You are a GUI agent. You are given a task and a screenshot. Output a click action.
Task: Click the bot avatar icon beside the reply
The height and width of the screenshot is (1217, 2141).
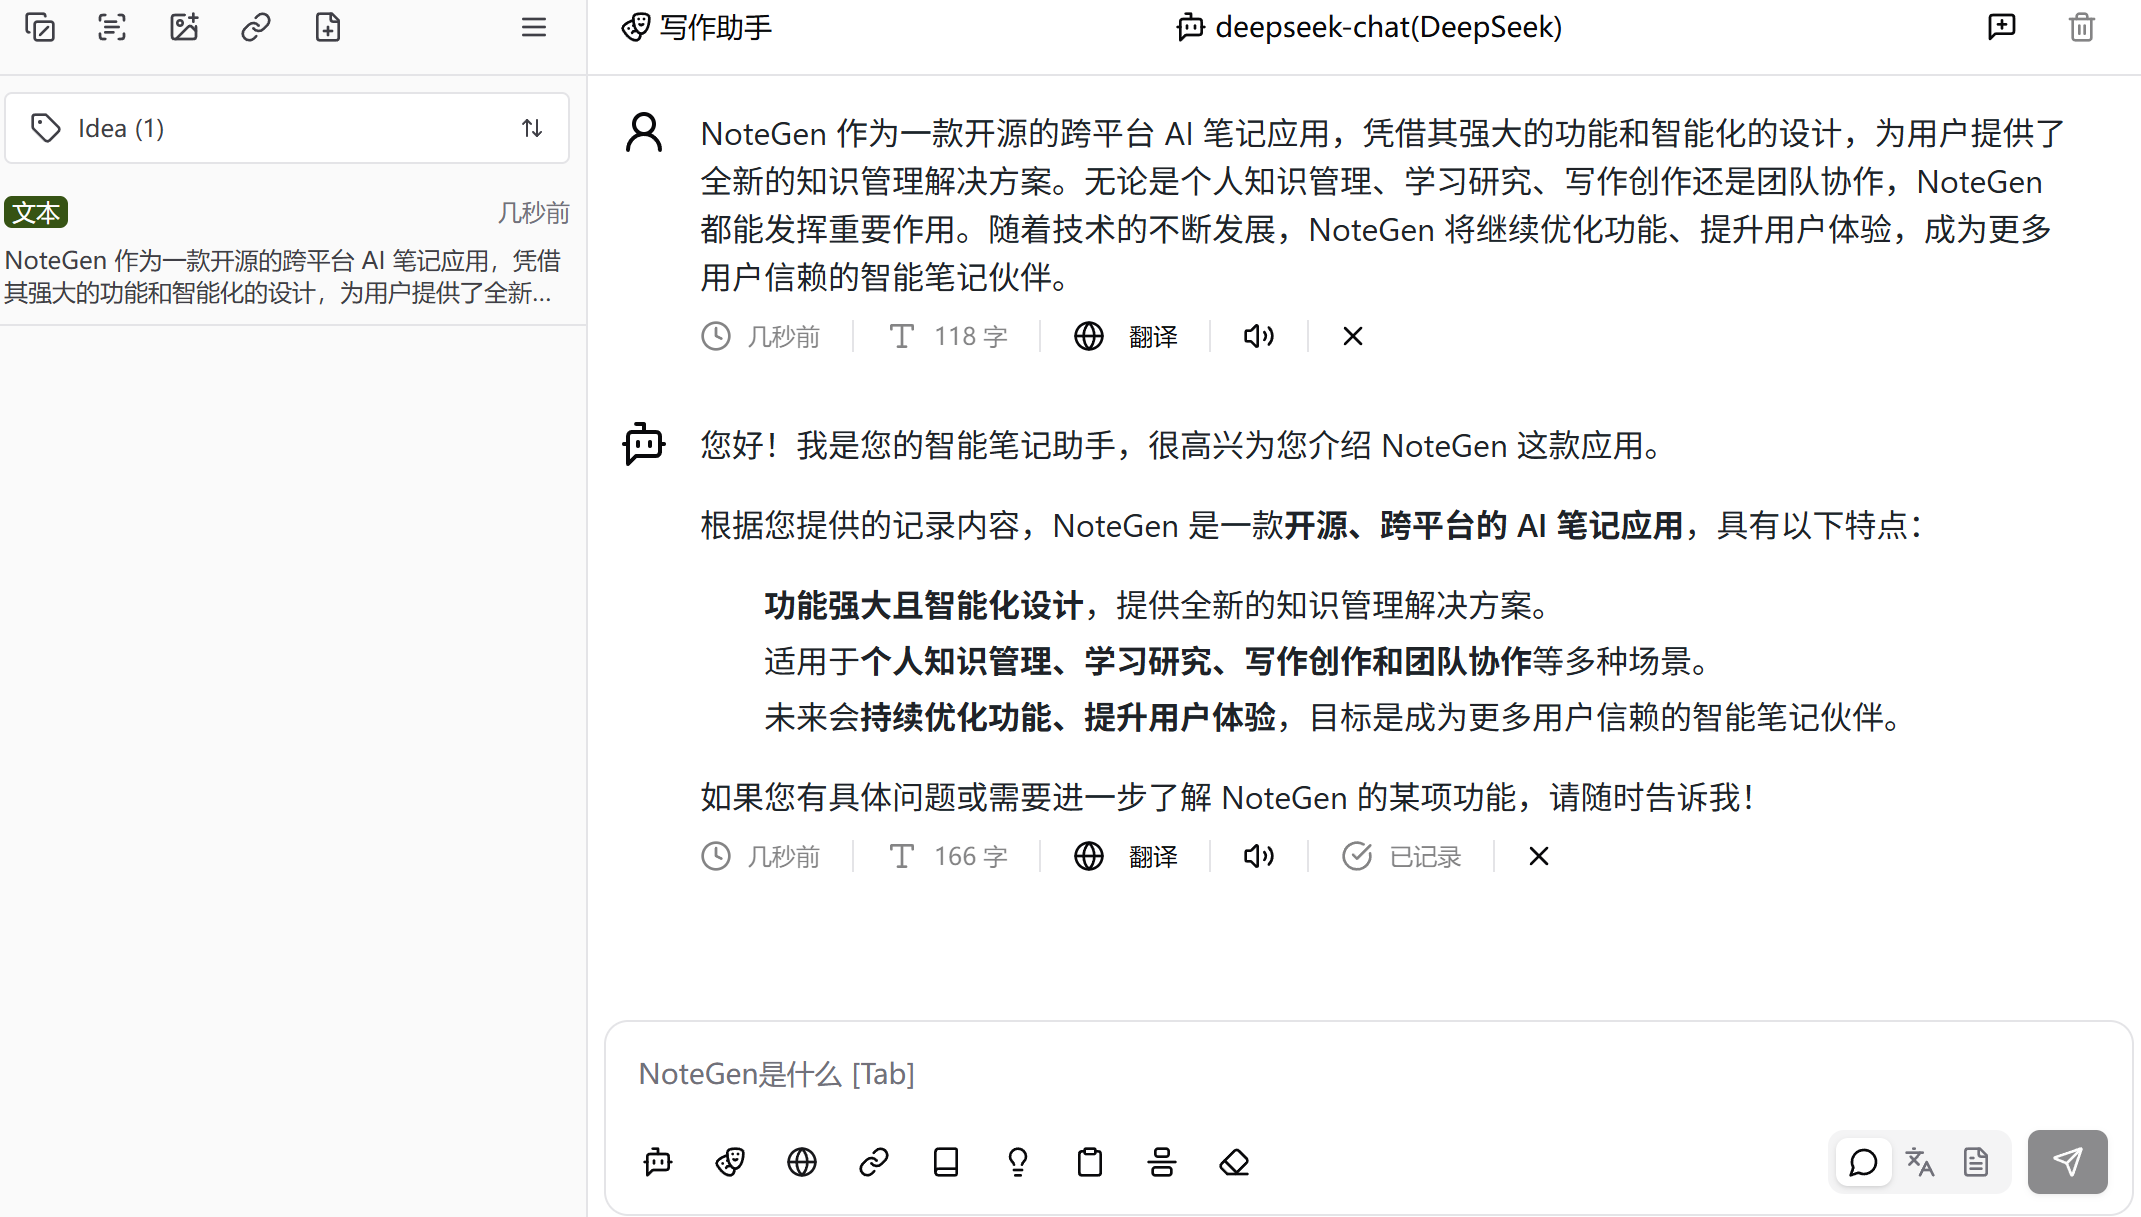[x=644, y=443]
